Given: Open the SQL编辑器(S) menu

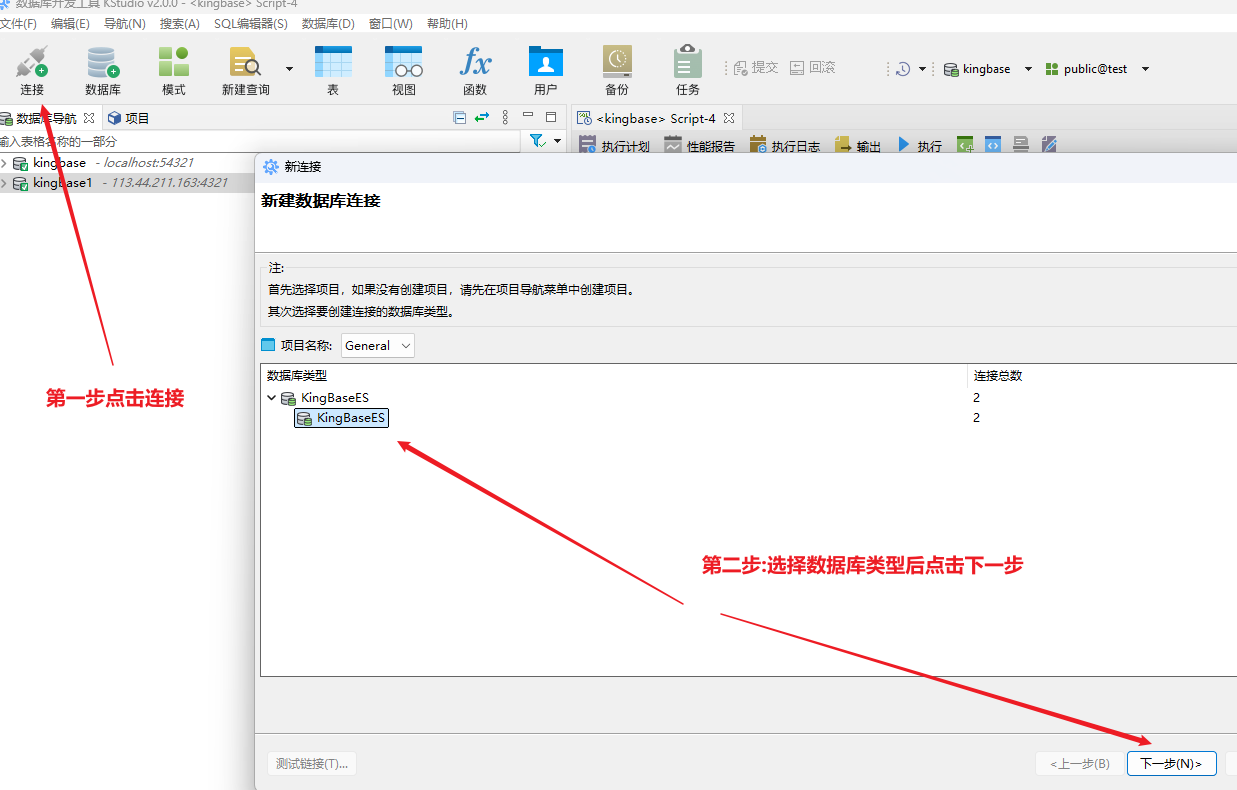Looking at the screenshot, I should pyautogui.click(x=251, y=23).
